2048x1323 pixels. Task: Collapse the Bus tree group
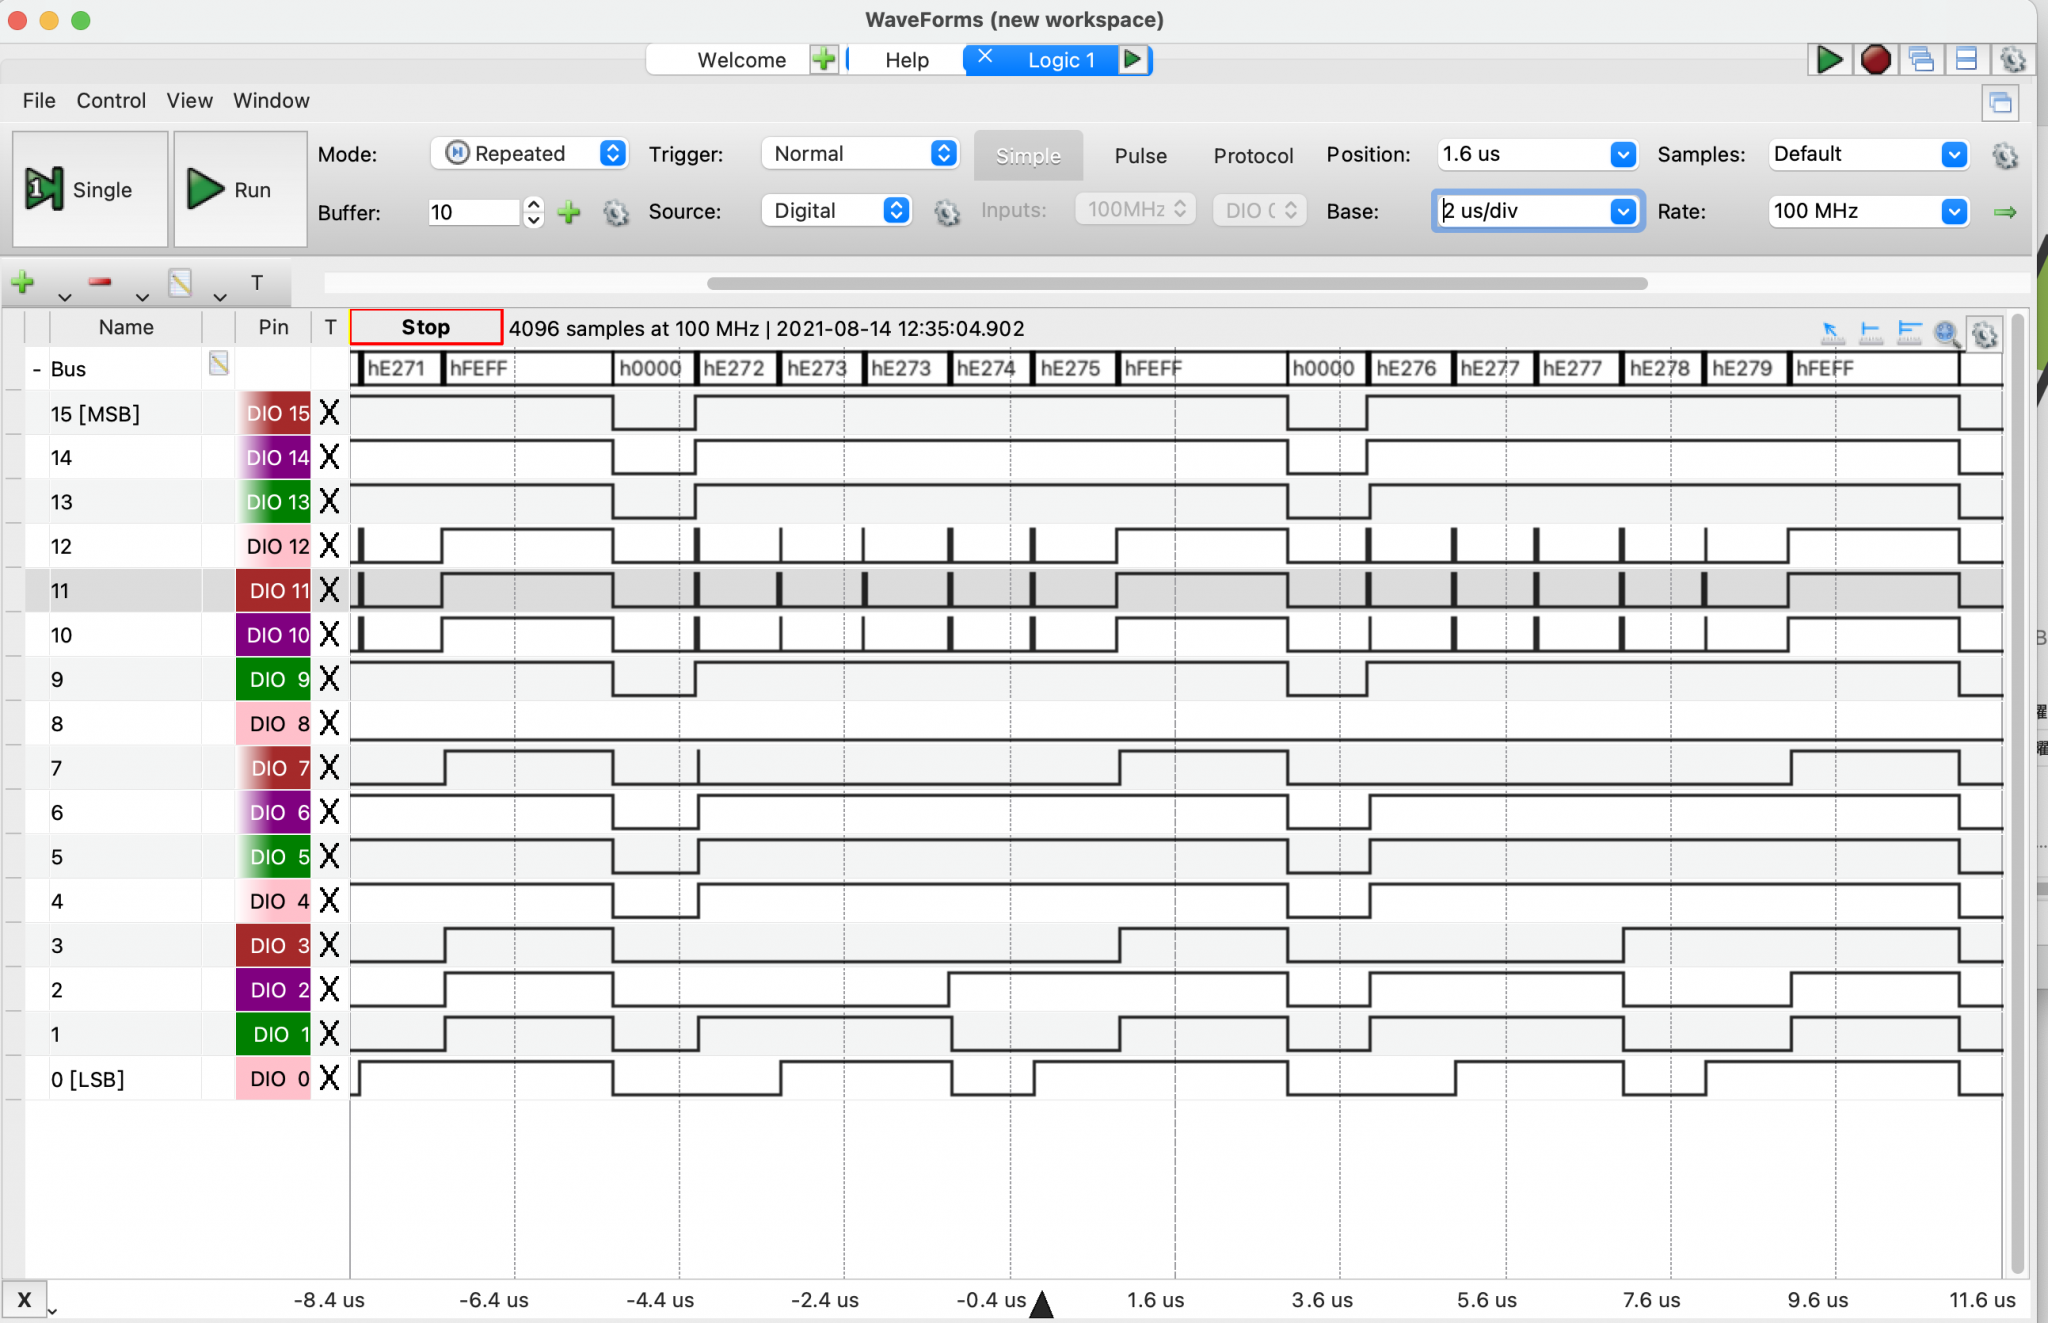(37, 369)
